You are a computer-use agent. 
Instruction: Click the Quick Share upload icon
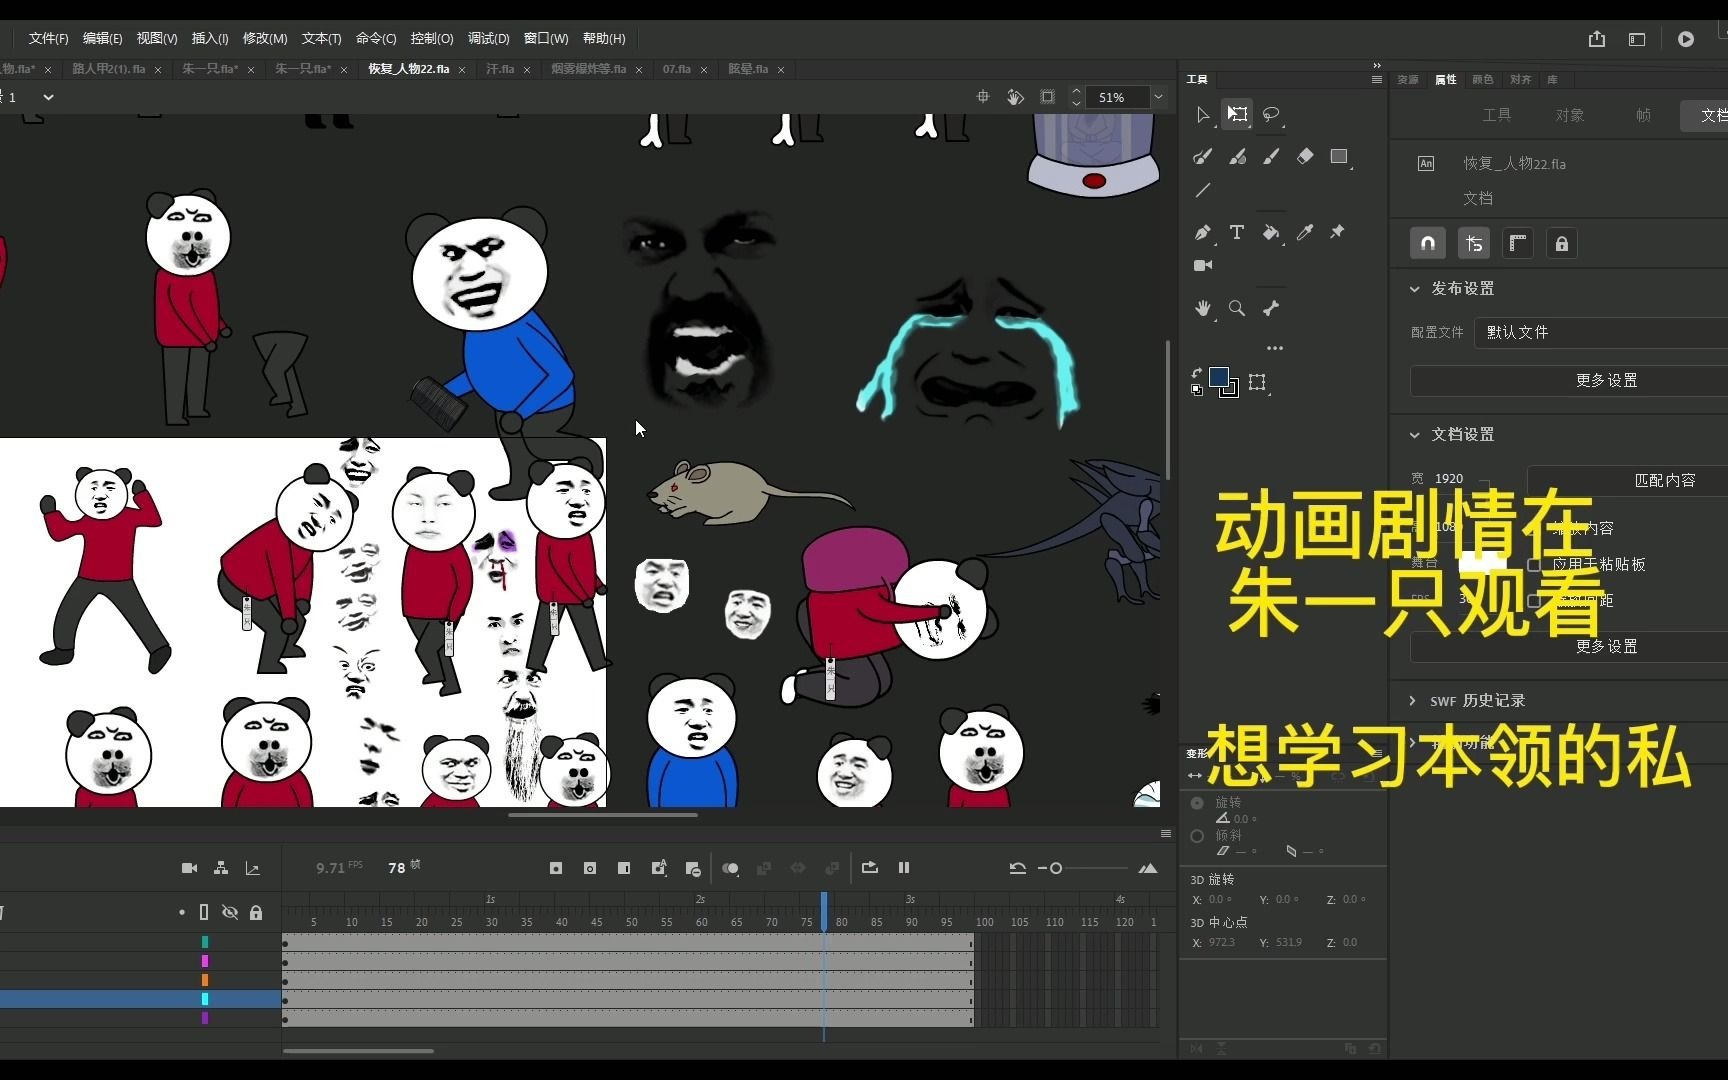tap(1597, 39)
